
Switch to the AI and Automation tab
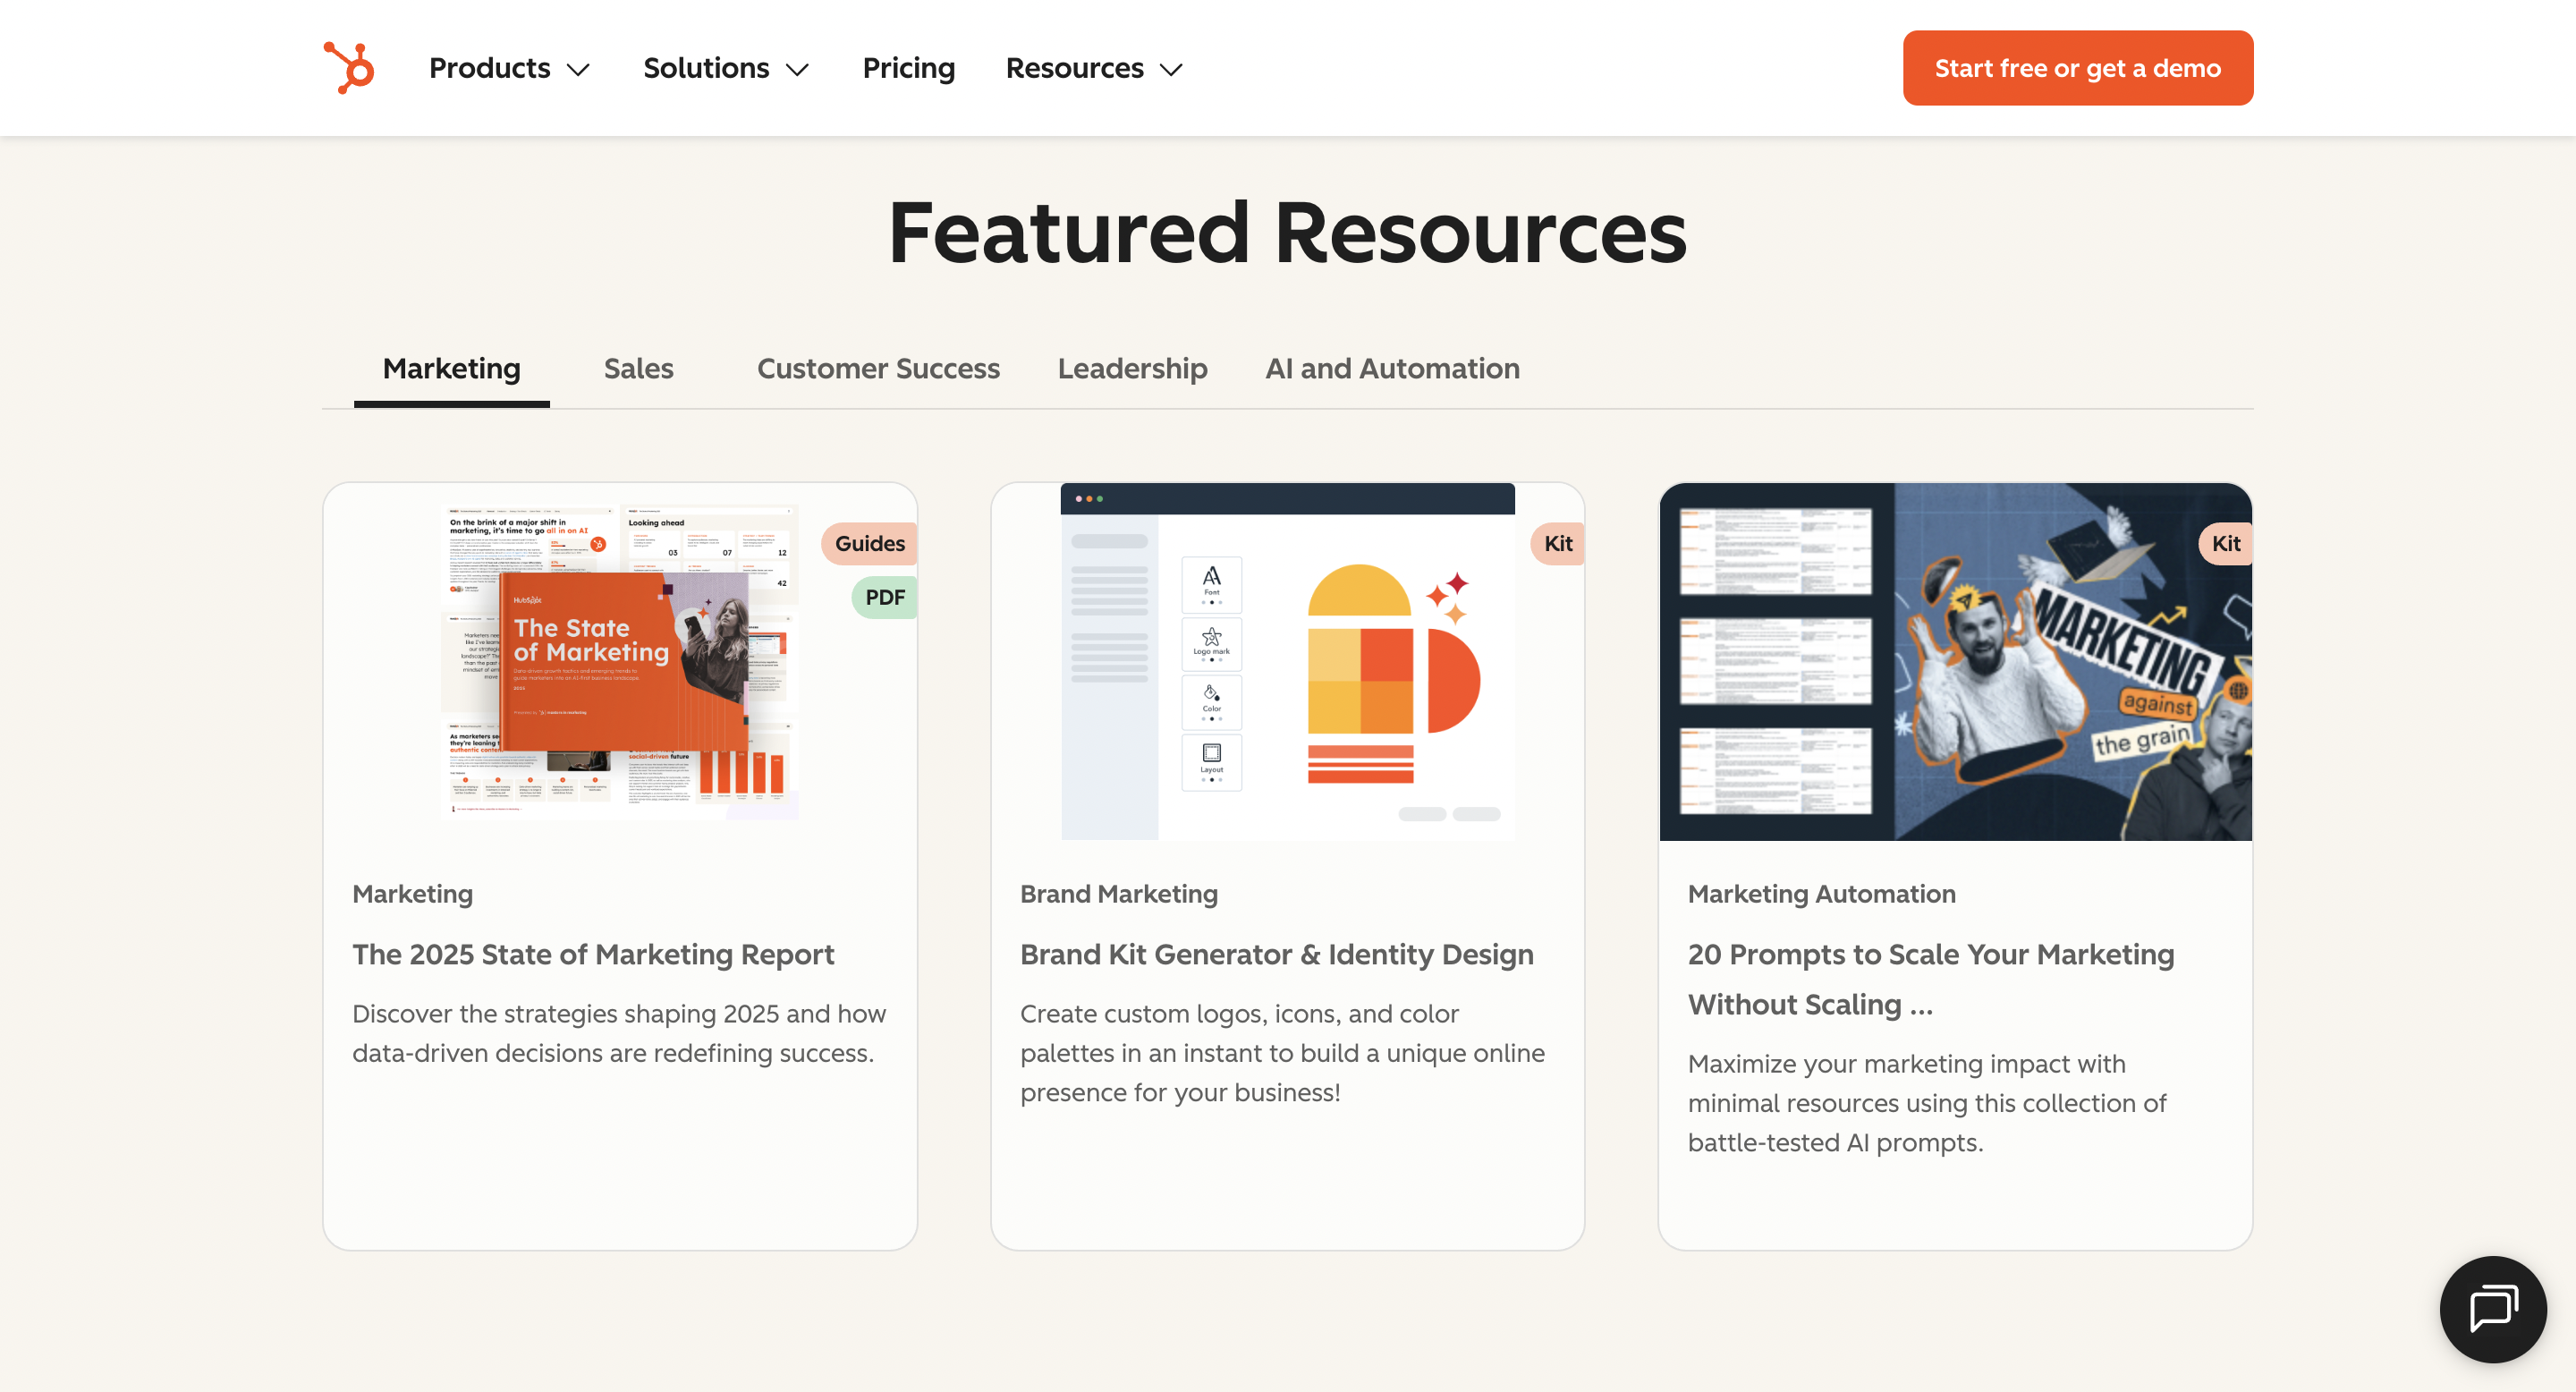pyautogui.click(x=1392, y=369)
